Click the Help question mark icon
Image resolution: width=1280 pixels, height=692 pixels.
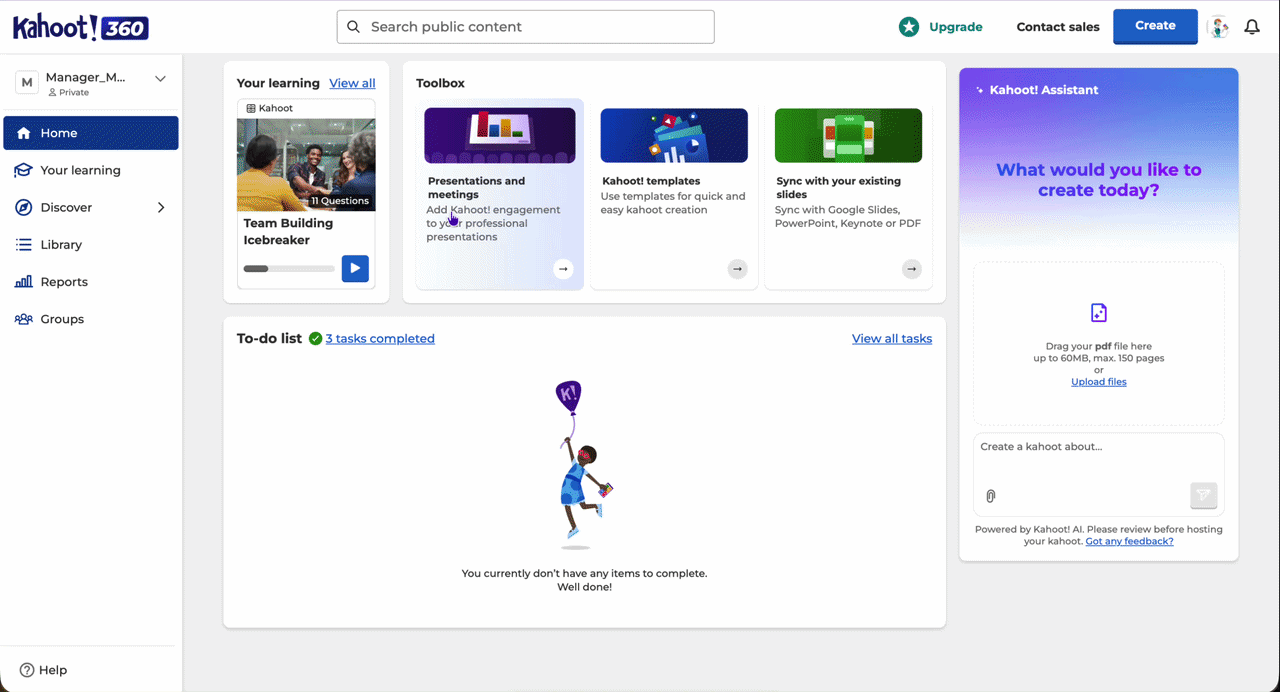coord(27,670)
